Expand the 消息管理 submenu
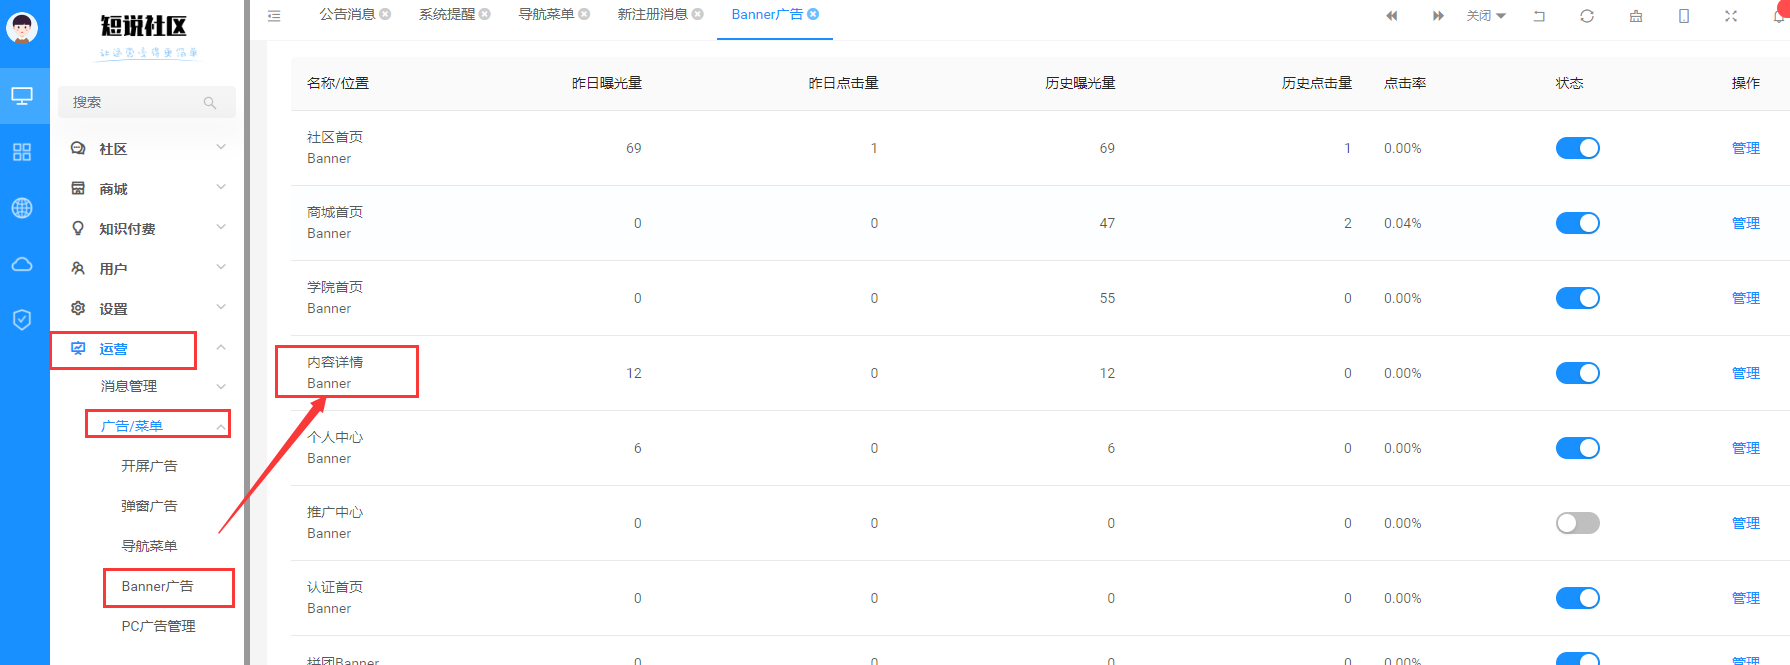The height and width of the screenshot is (665, 1790). tap(147, 386)
